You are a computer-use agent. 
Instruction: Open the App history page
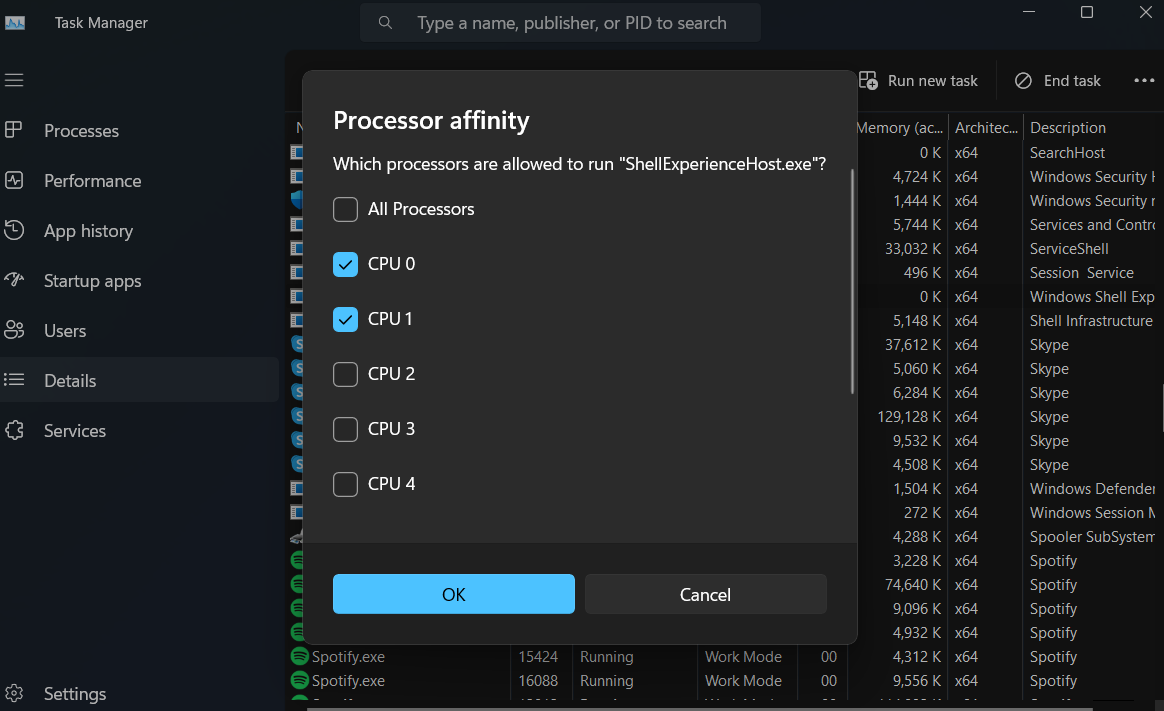[140, 231]
